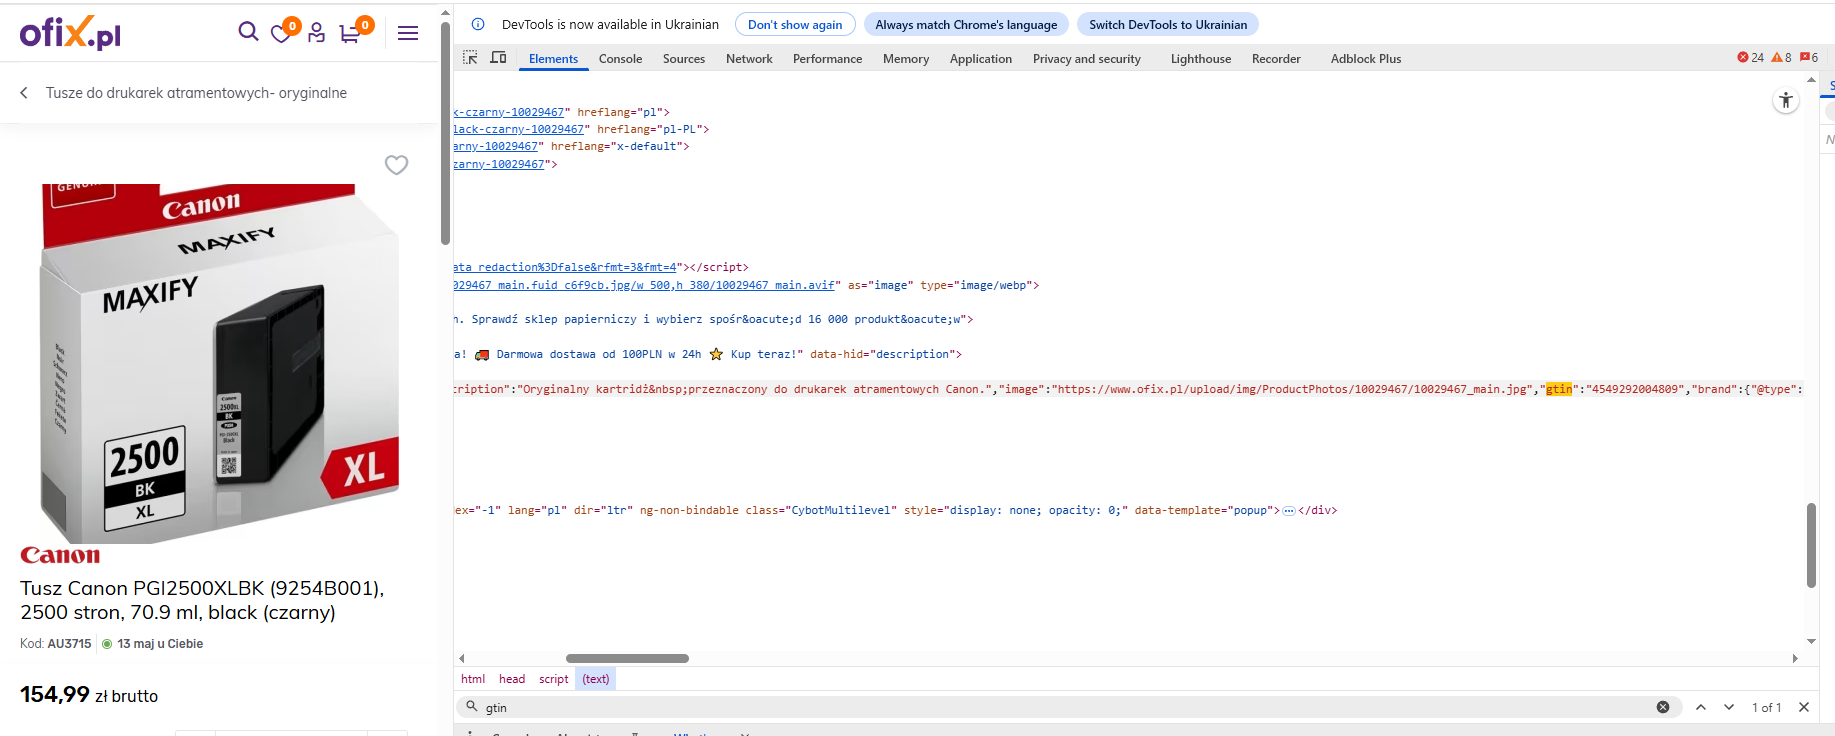Add the product to favorites with the heart icon
Viewport: 1835px width, 736px height.
(396, 164)
